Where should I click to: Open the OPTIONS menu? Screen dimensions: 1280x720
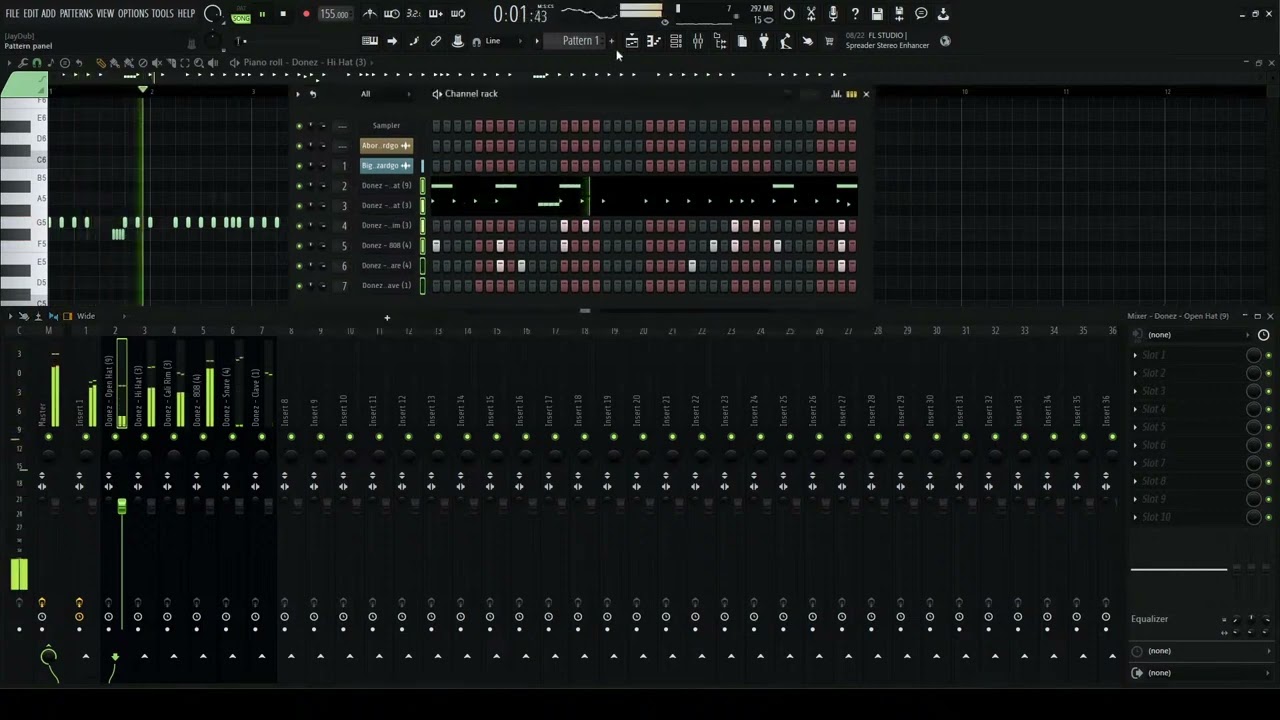133,14
